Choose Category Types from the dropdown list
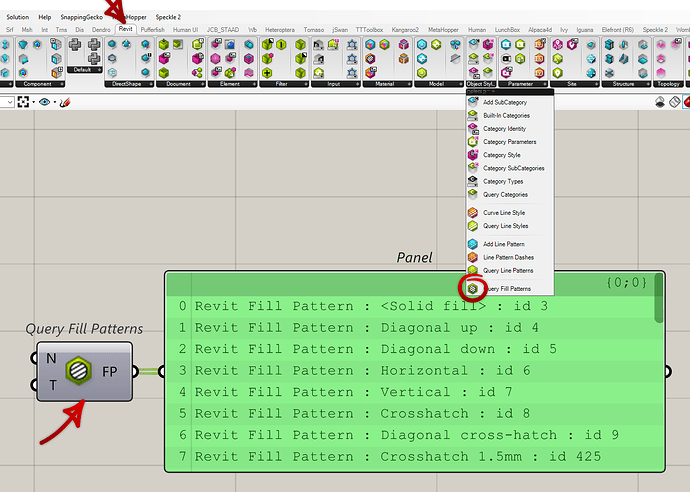Screen dimensions: 690x492 [x=510, y=181]
